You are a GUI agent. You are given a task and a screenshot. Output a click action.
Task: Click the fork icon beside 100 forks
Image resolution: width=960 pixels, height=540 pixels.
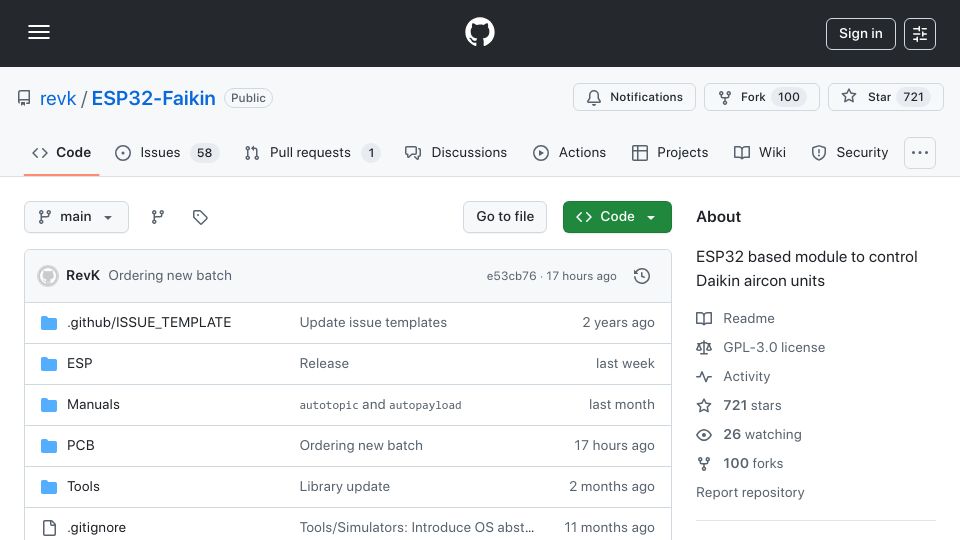(x=704, y=463)
